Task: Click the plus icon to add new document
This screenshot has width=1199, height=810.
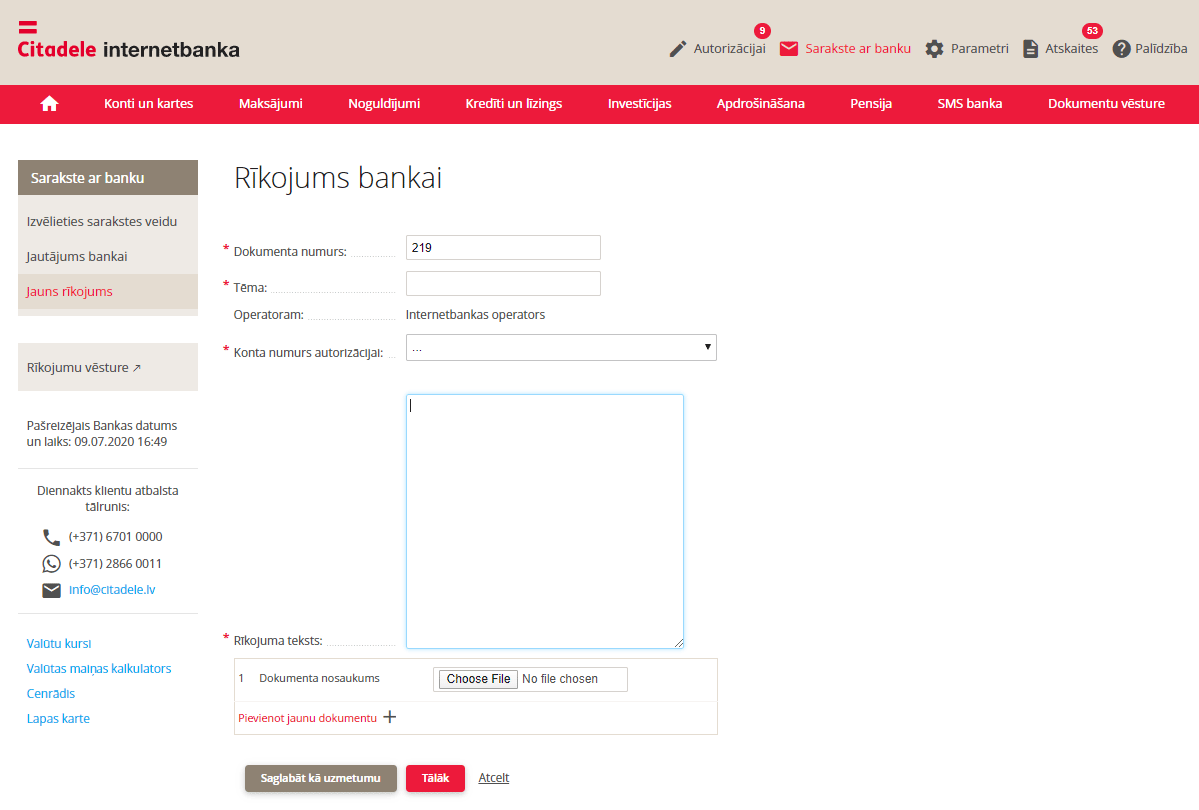Action: point(390,717)
